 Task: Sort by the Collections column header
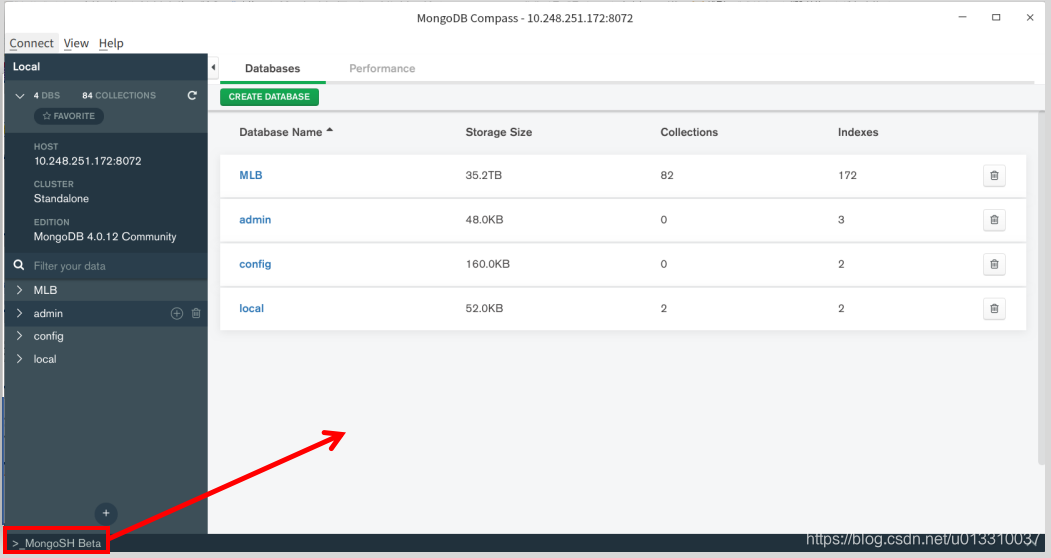[x=689, y=132]
